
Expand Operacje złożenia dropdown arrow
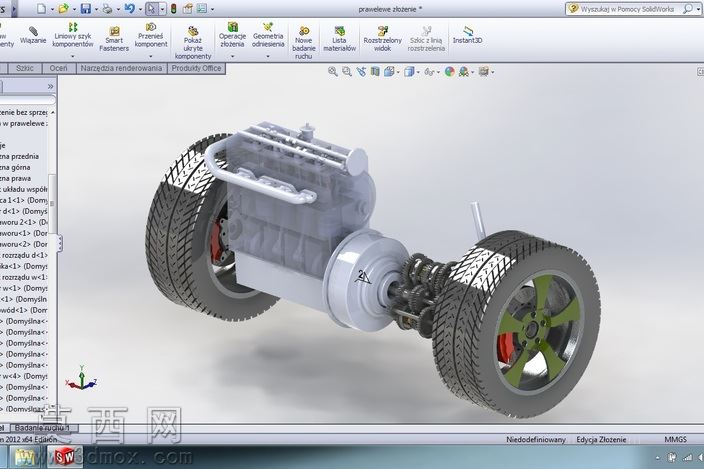(233, 57)
